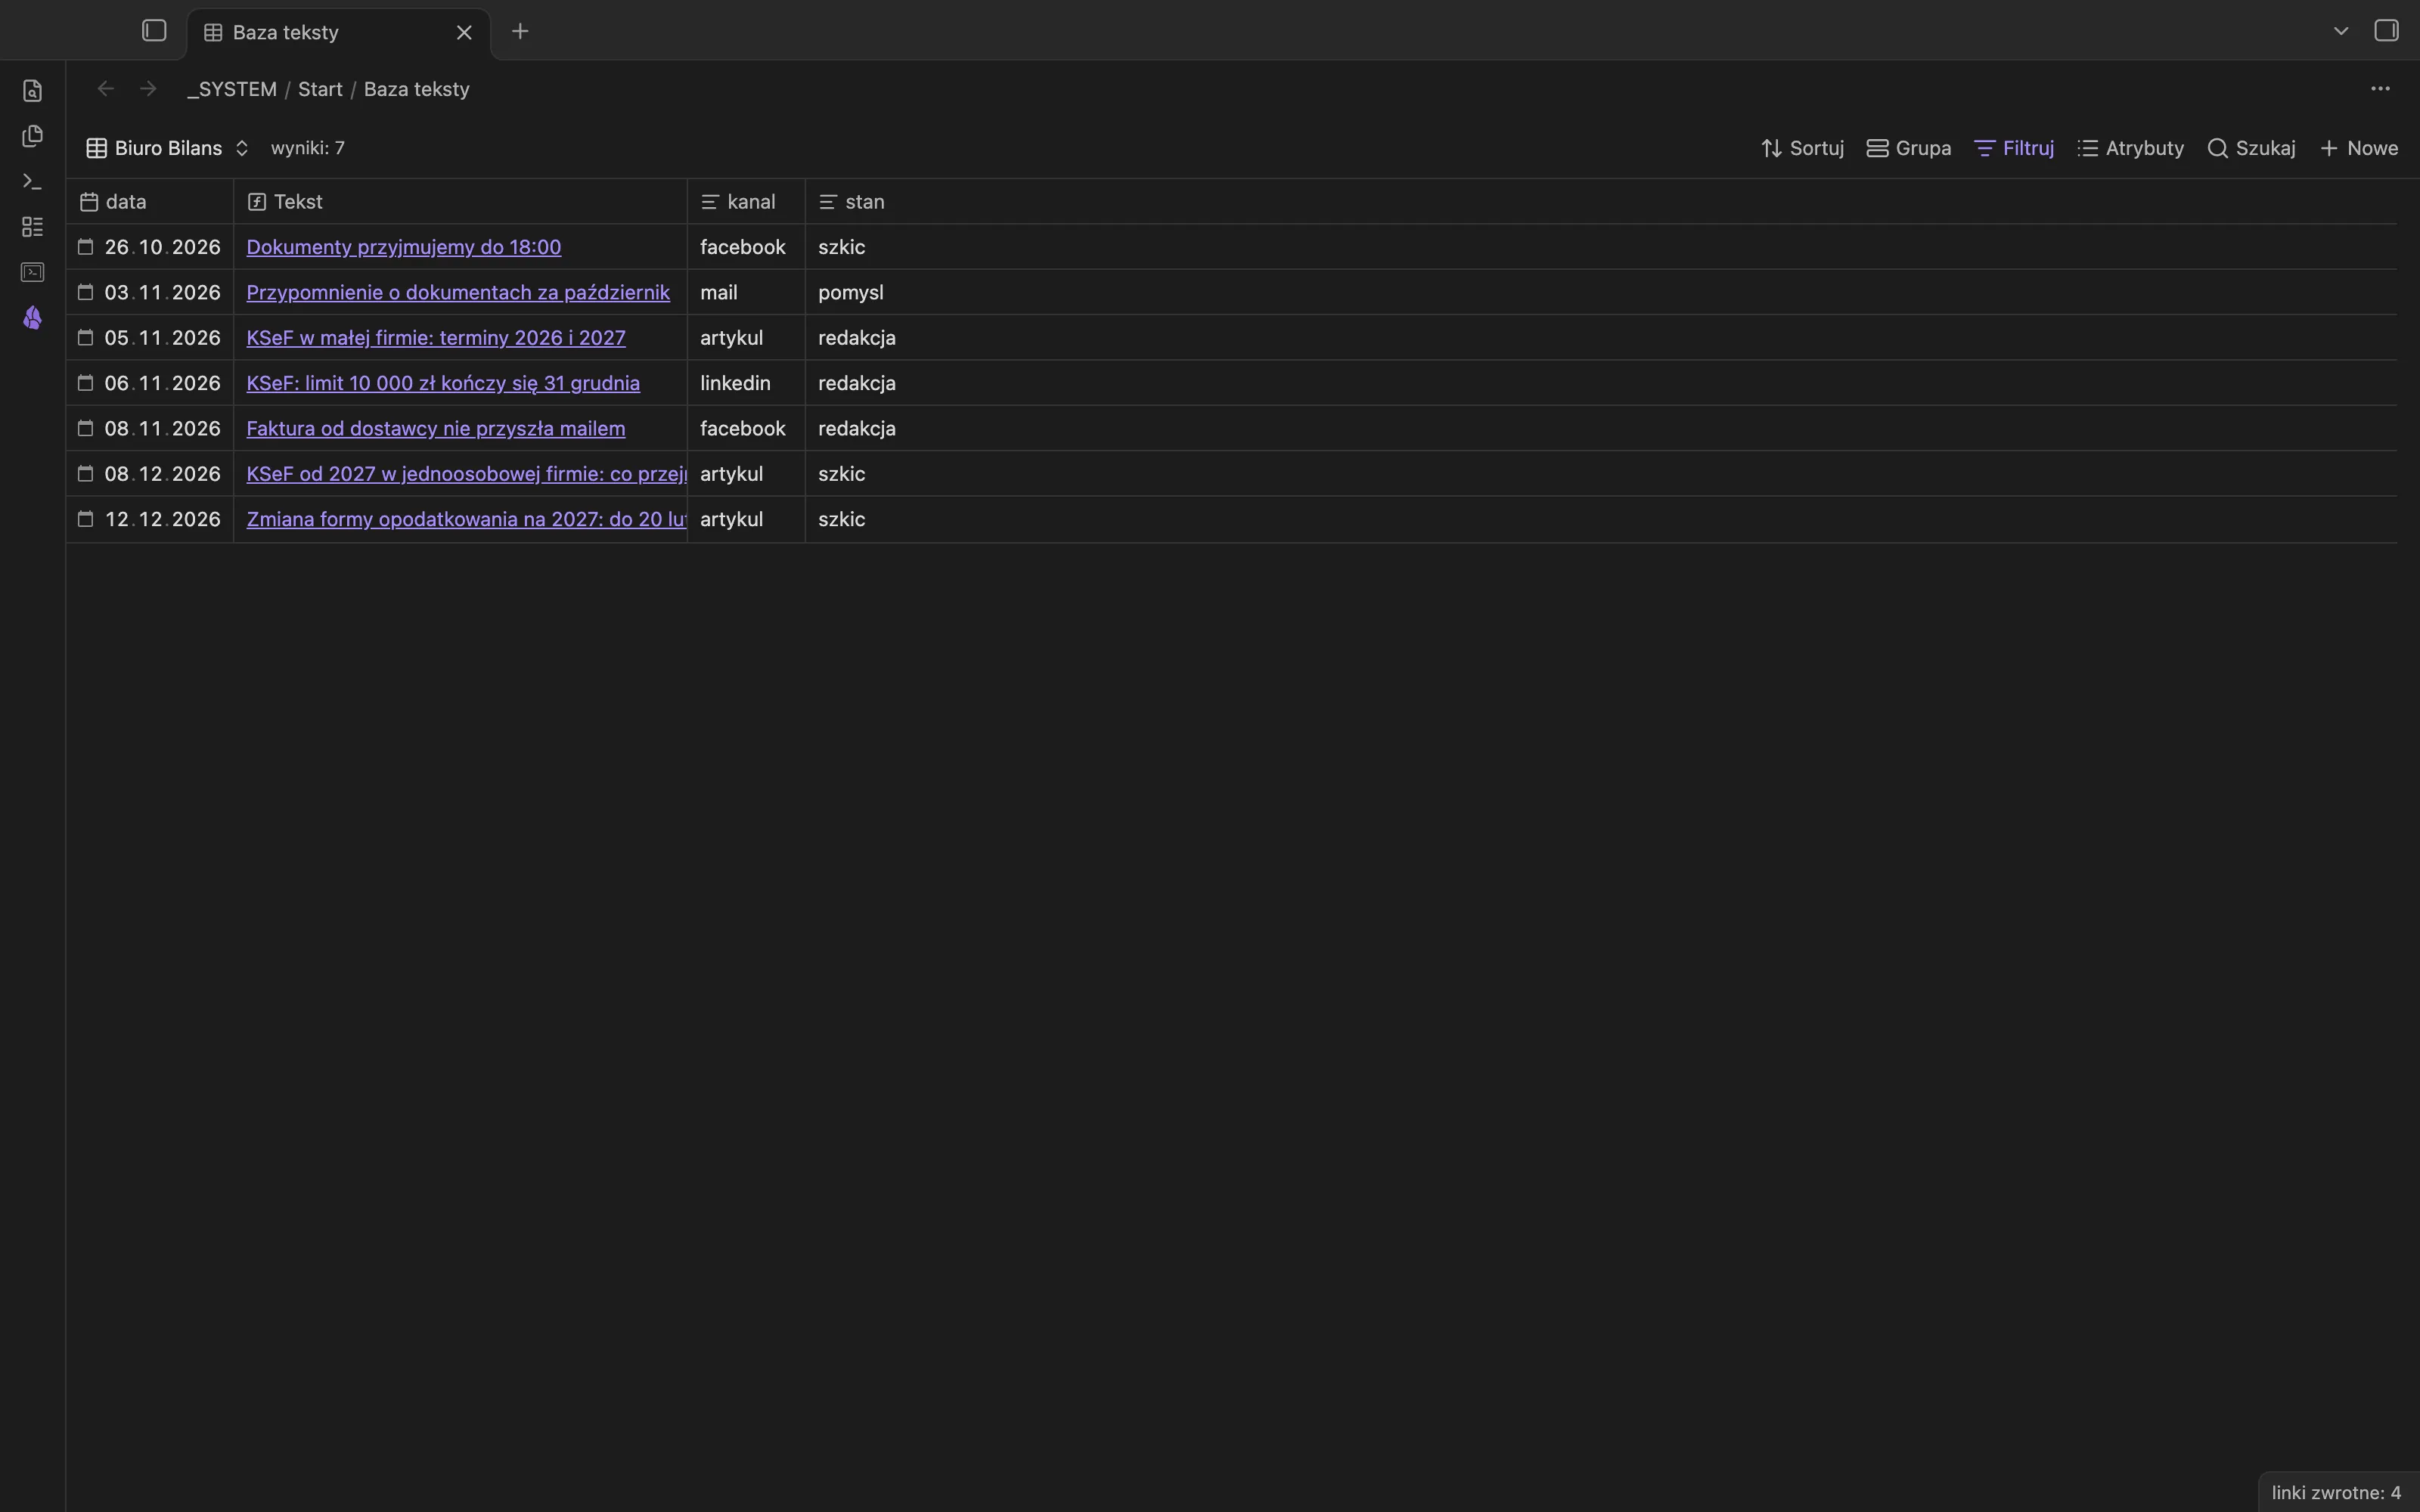Image resolution: width=2420 pixels, height=1512 pixels.
Task: Navigate forward with the right arrow
Action: (x=148, y=89)
